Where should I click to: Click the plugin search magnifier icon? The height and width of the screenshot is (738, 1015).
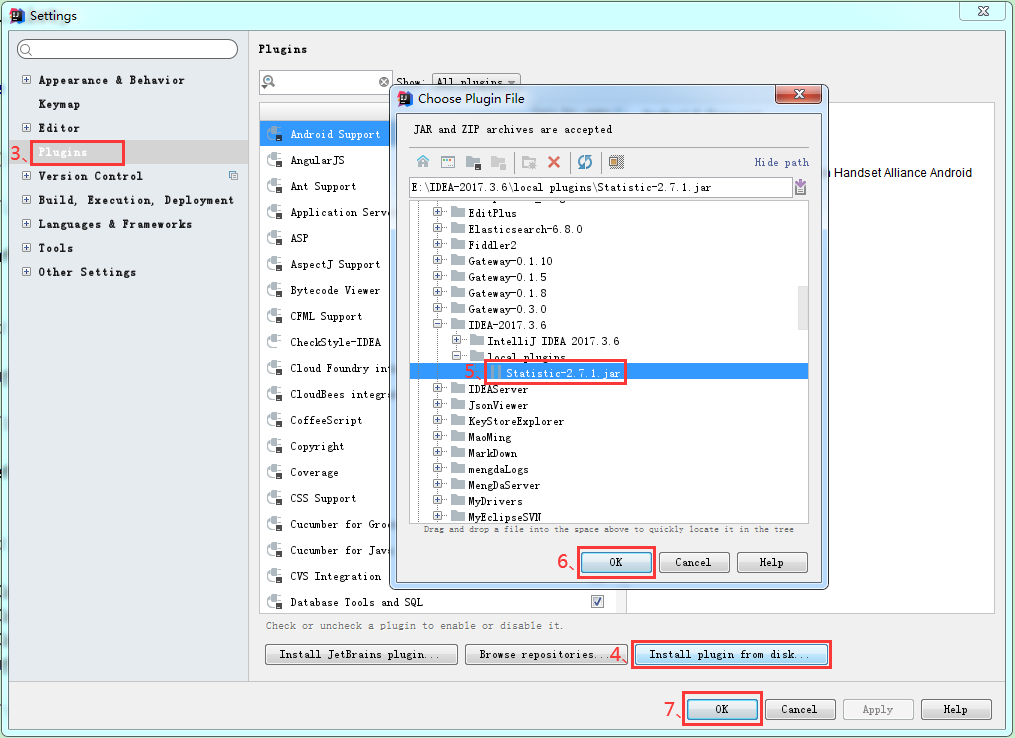click(269, 82)
